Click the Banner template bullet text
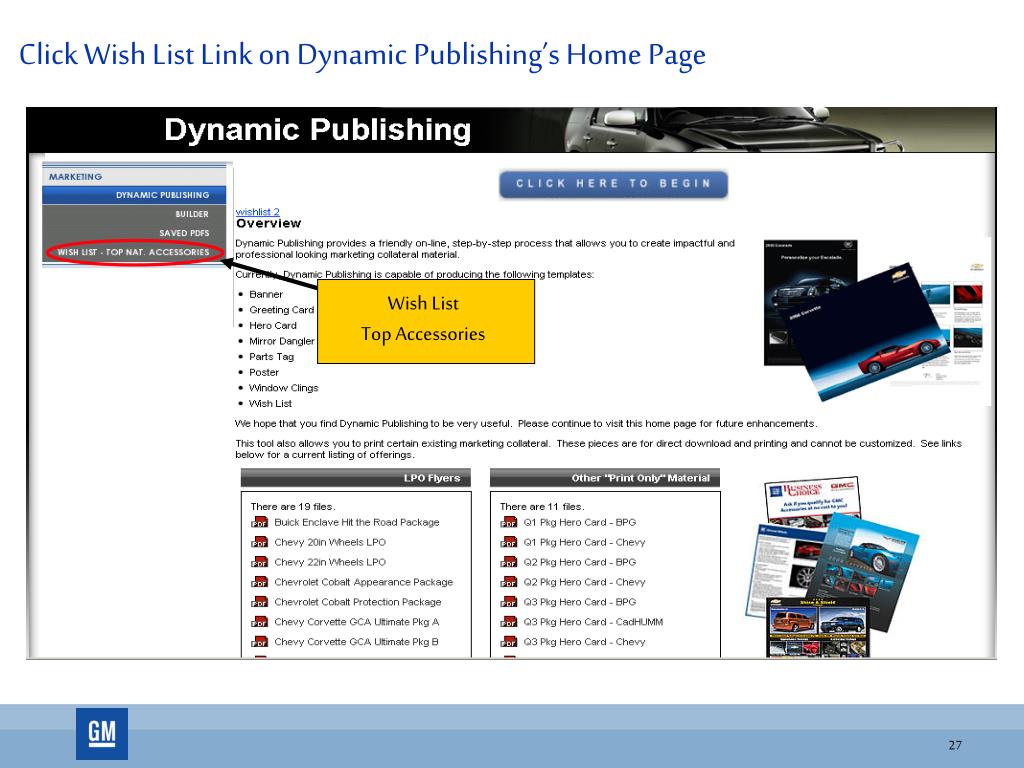1024x768 pixels. pyautogui.click(x=266, y=295)
